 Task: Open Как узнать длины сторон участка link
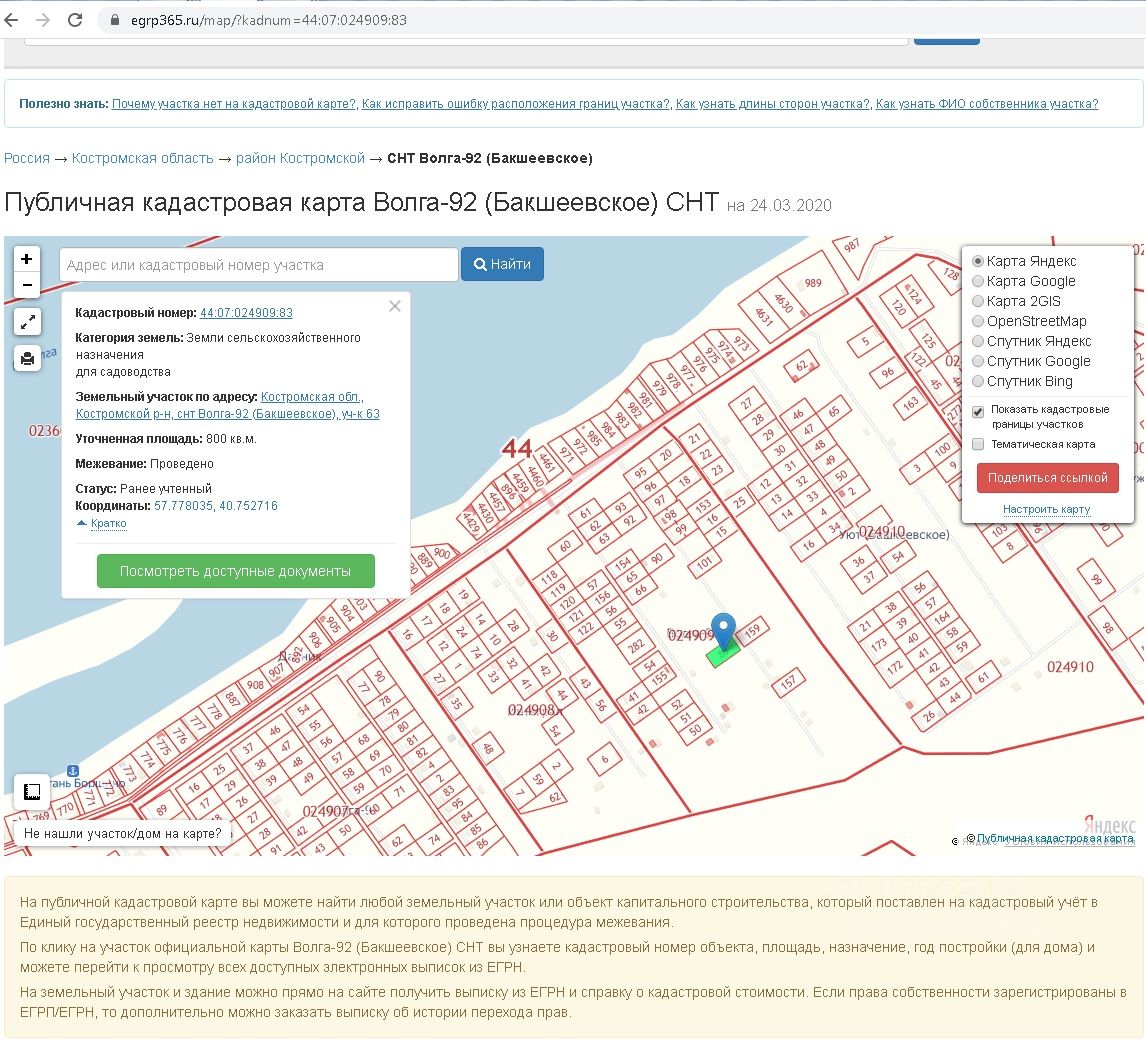pos(773,104)
